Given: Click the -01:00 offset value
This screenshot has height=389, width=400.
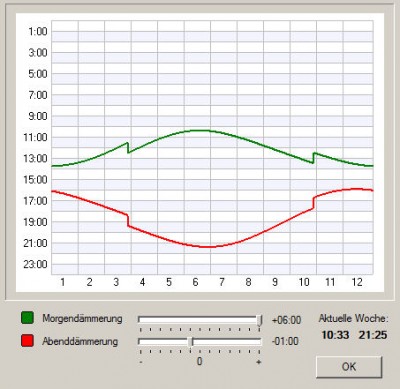Looking at the screenshot, I should coord(285,341).
